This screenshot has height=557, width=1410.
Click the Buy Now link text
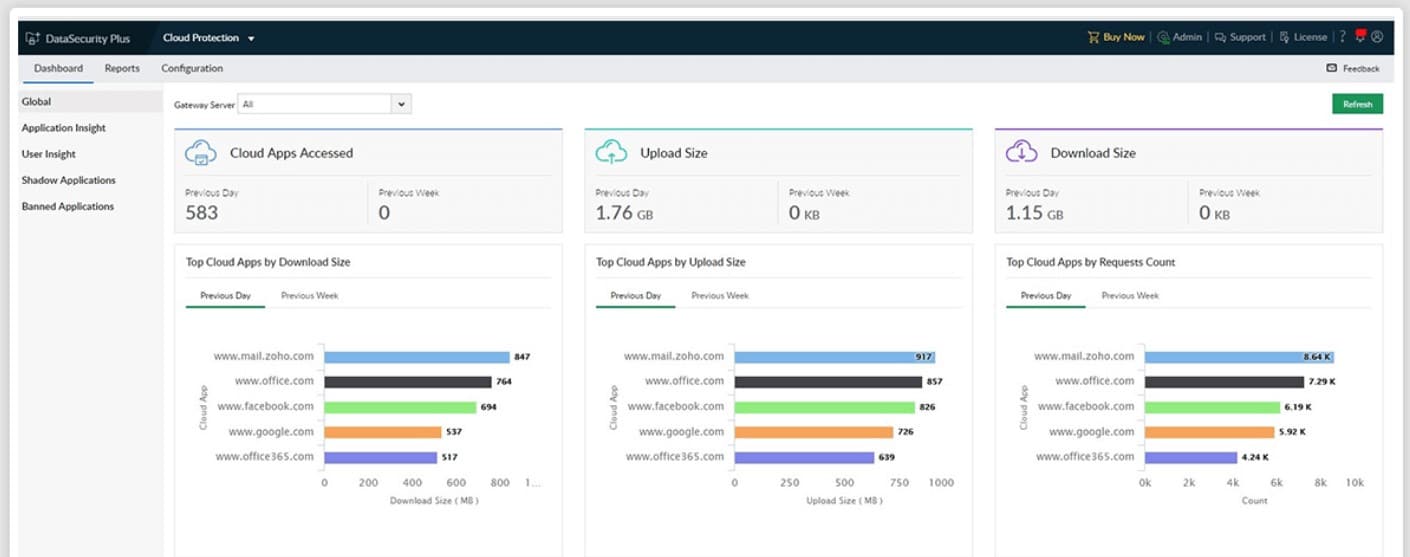click(x=1124, y=37)
